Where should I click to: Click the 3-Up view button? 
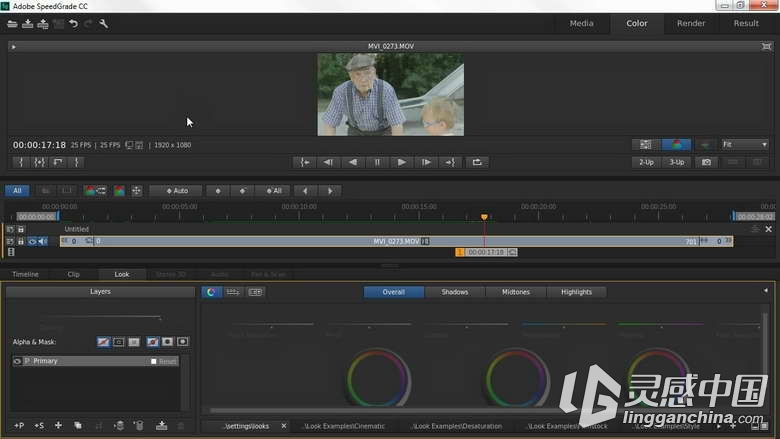(x=677, y=162)
